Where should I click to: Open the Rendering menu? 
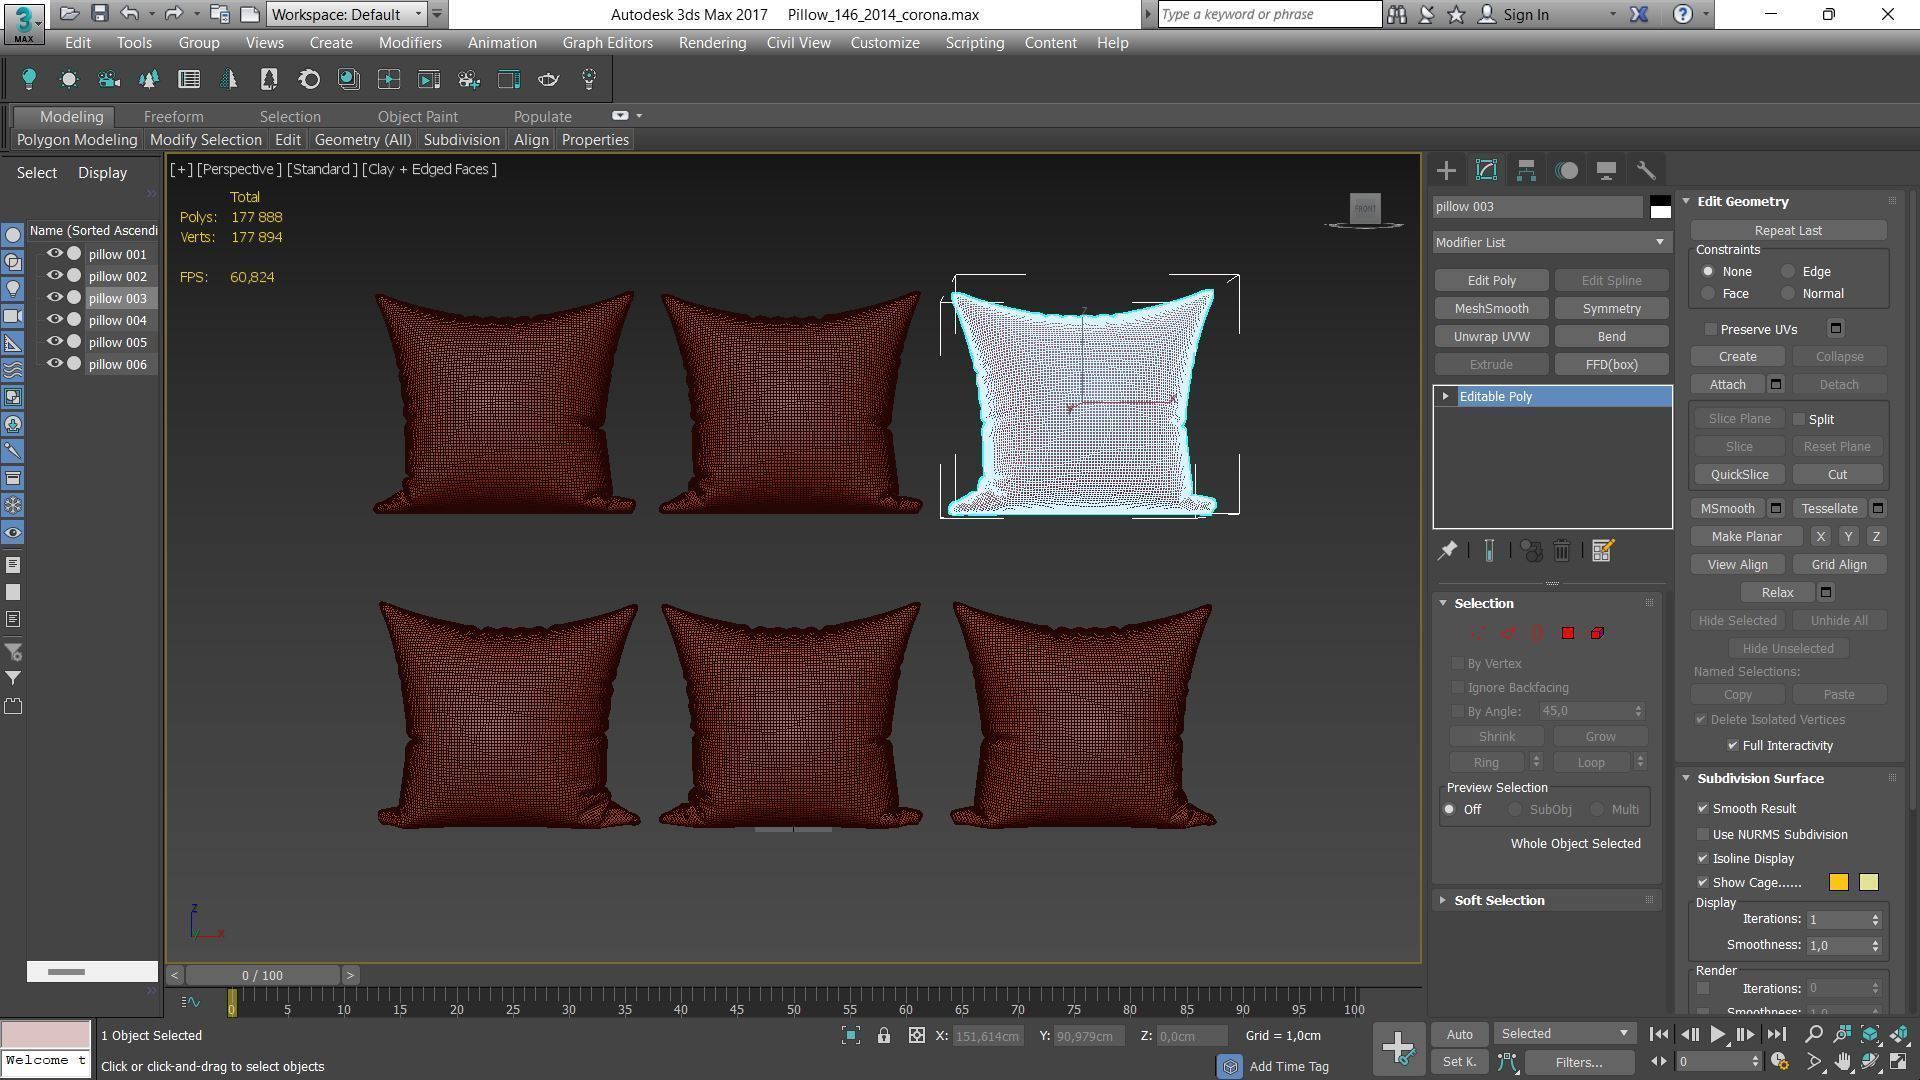click(x=712, y=43)
